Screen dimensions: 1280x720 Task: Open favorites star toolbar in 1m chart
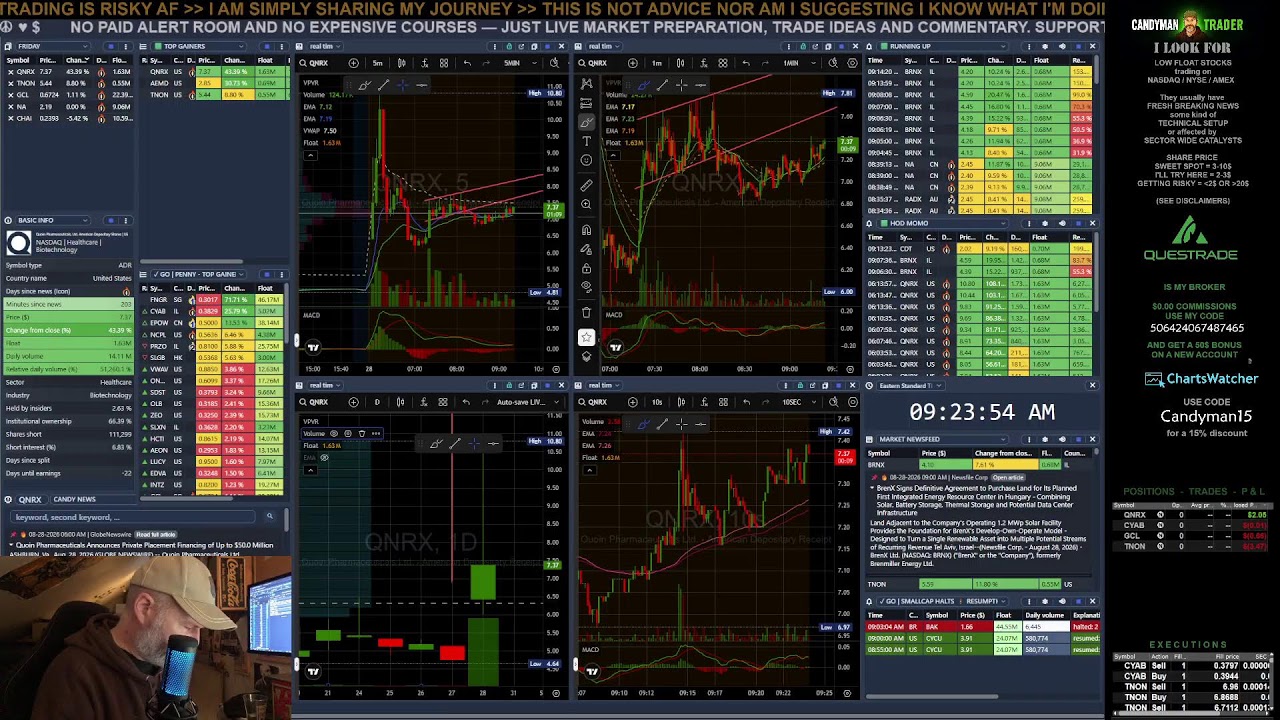click(586, 337)
